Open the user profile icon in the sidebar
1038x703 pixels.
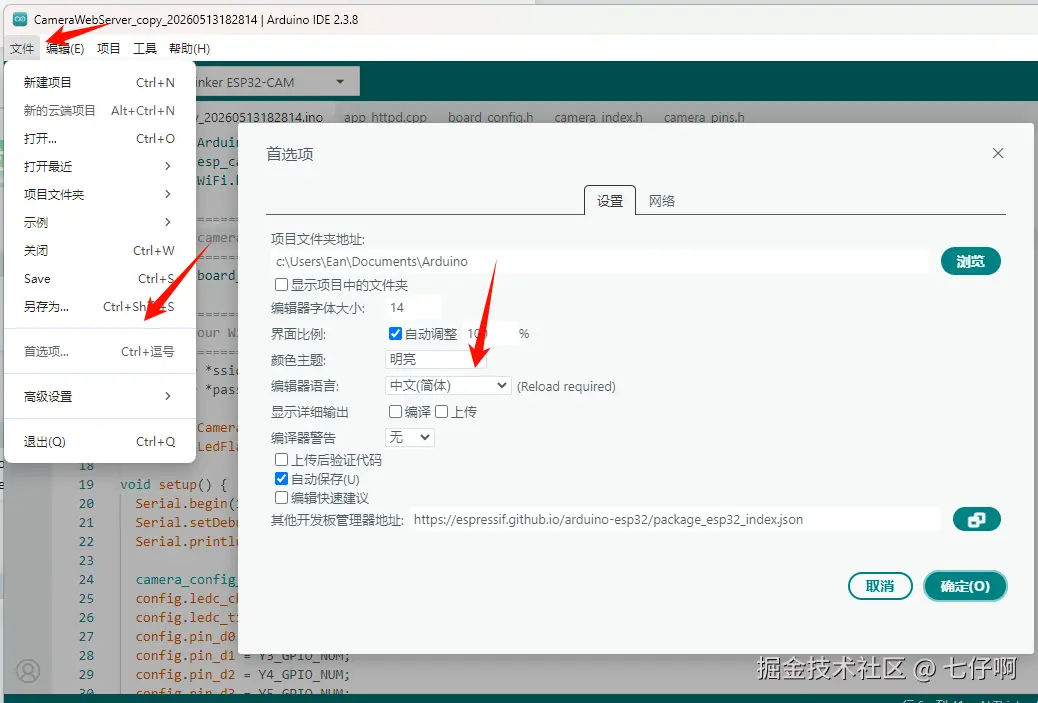tap(28, 671)
